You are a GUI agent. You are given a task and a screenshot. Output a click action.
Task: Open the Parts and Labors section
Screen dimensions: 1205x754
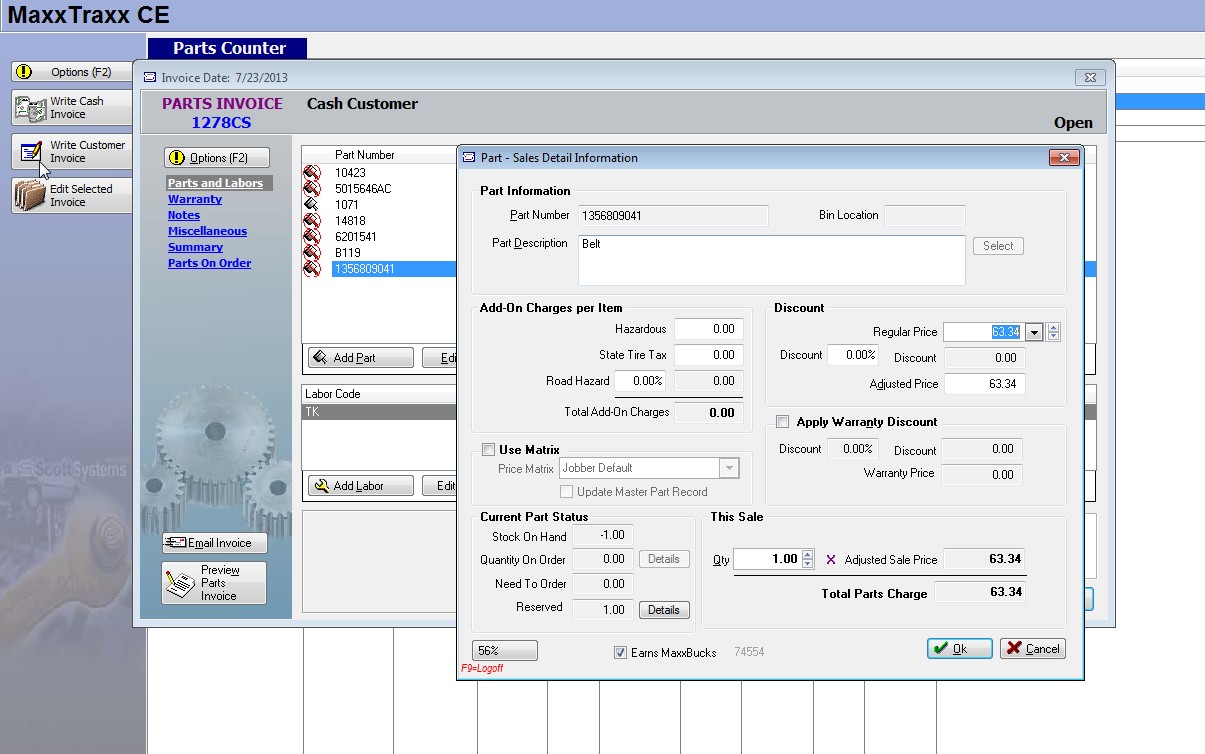pos(215,183)
